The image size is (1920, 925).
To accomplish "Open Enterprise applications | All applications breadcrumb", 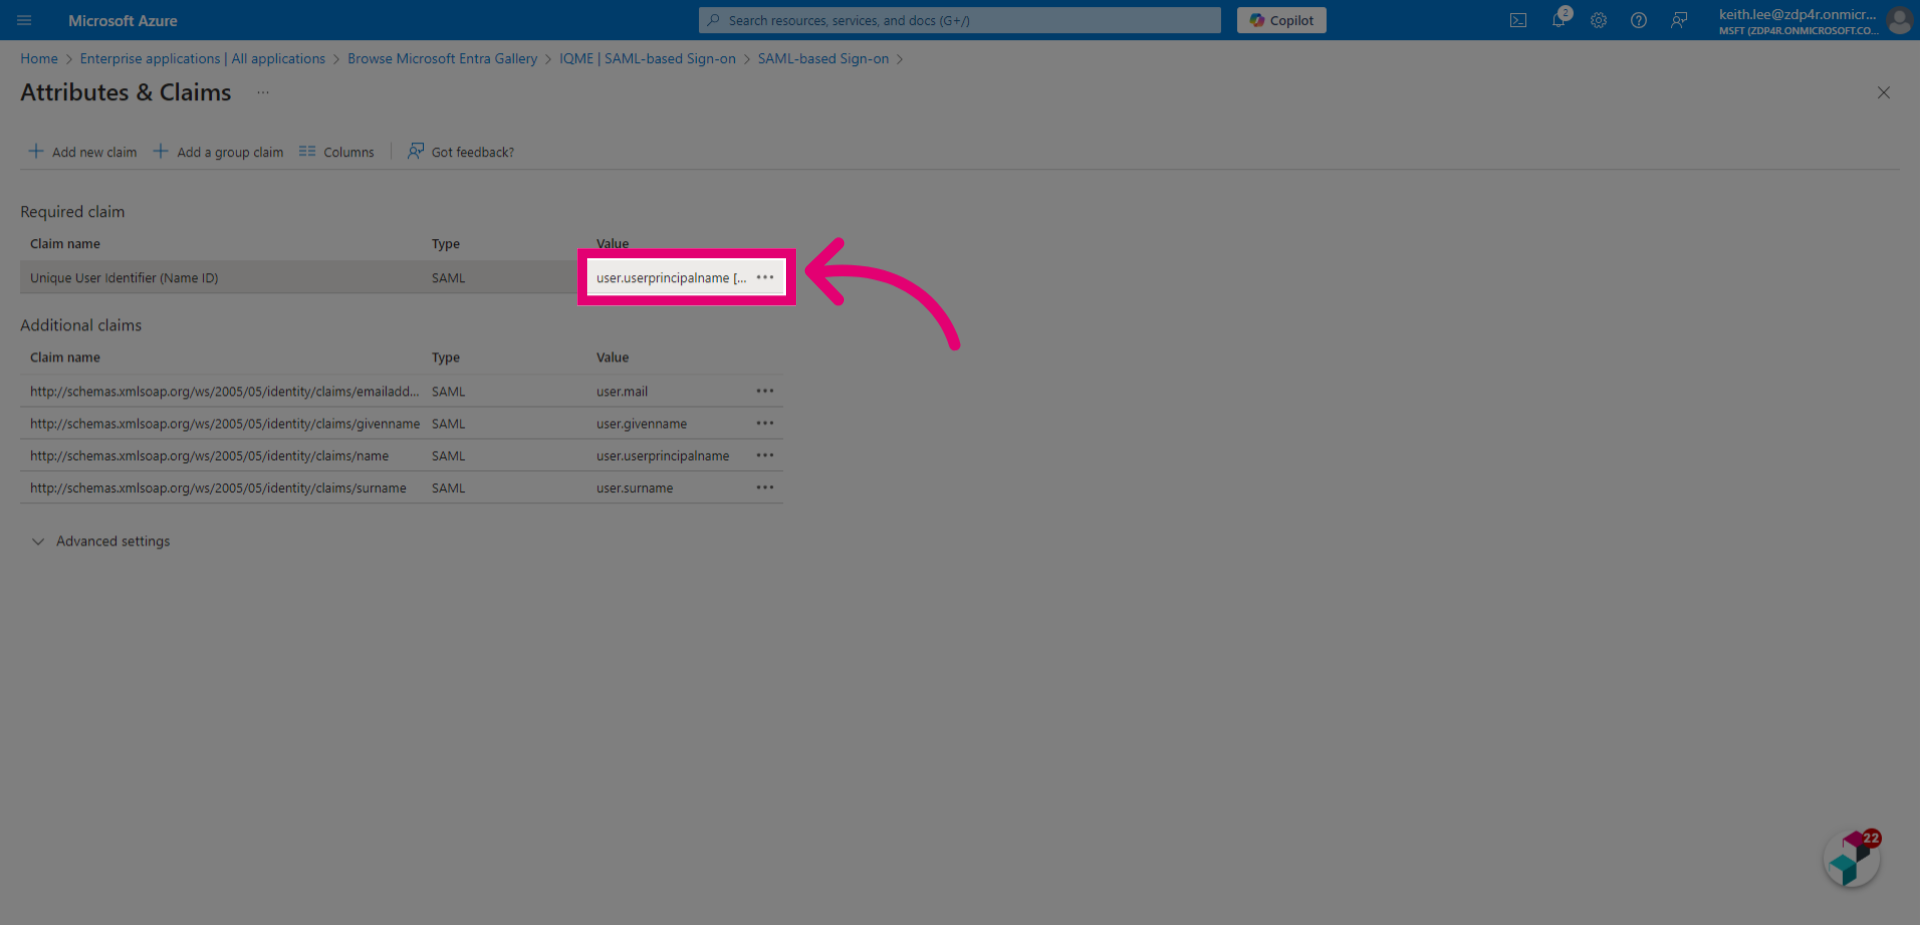I will [202, 59].
